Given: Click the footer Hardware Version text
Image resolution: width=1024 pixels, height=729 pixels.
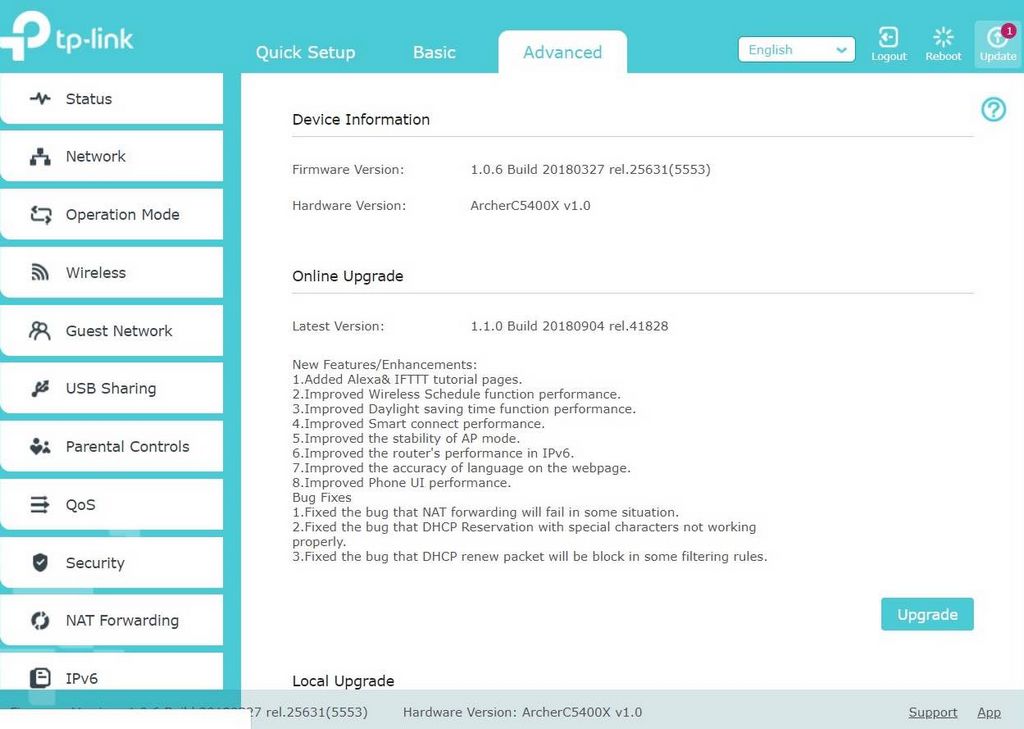Looking at the screenshot, I should (522, 713).
